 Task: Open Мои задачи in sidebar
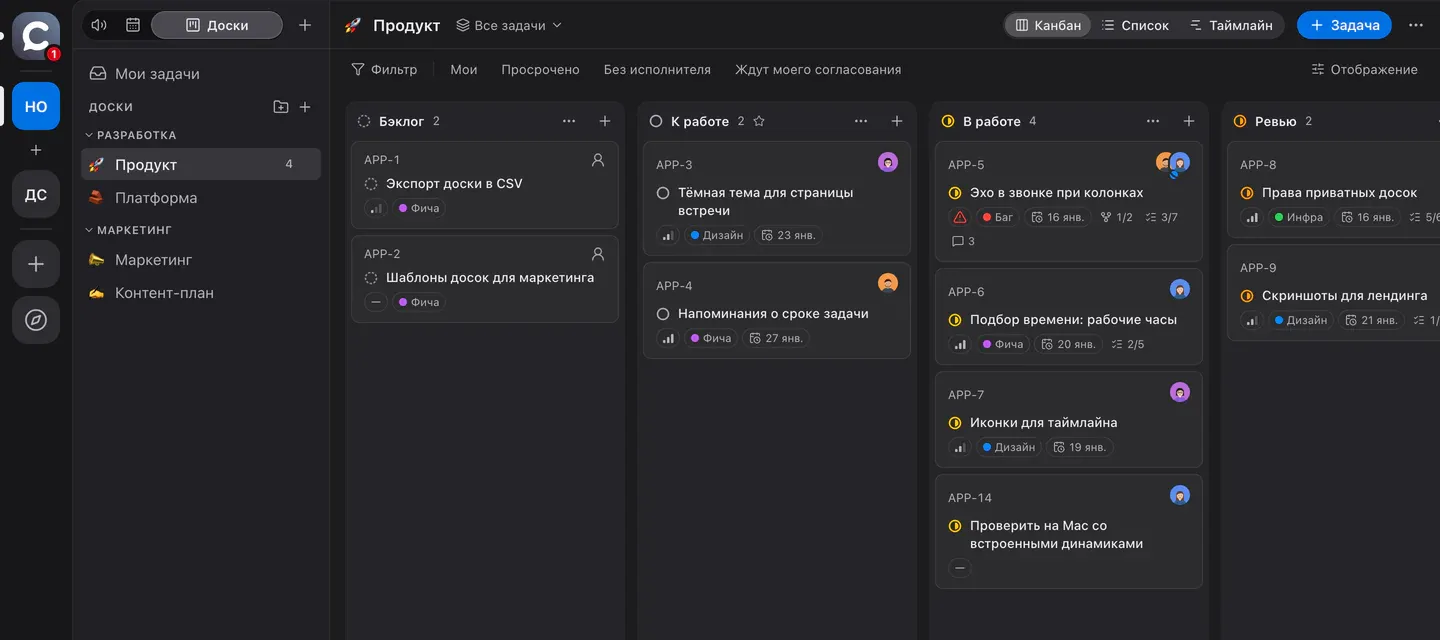point(200,74)
